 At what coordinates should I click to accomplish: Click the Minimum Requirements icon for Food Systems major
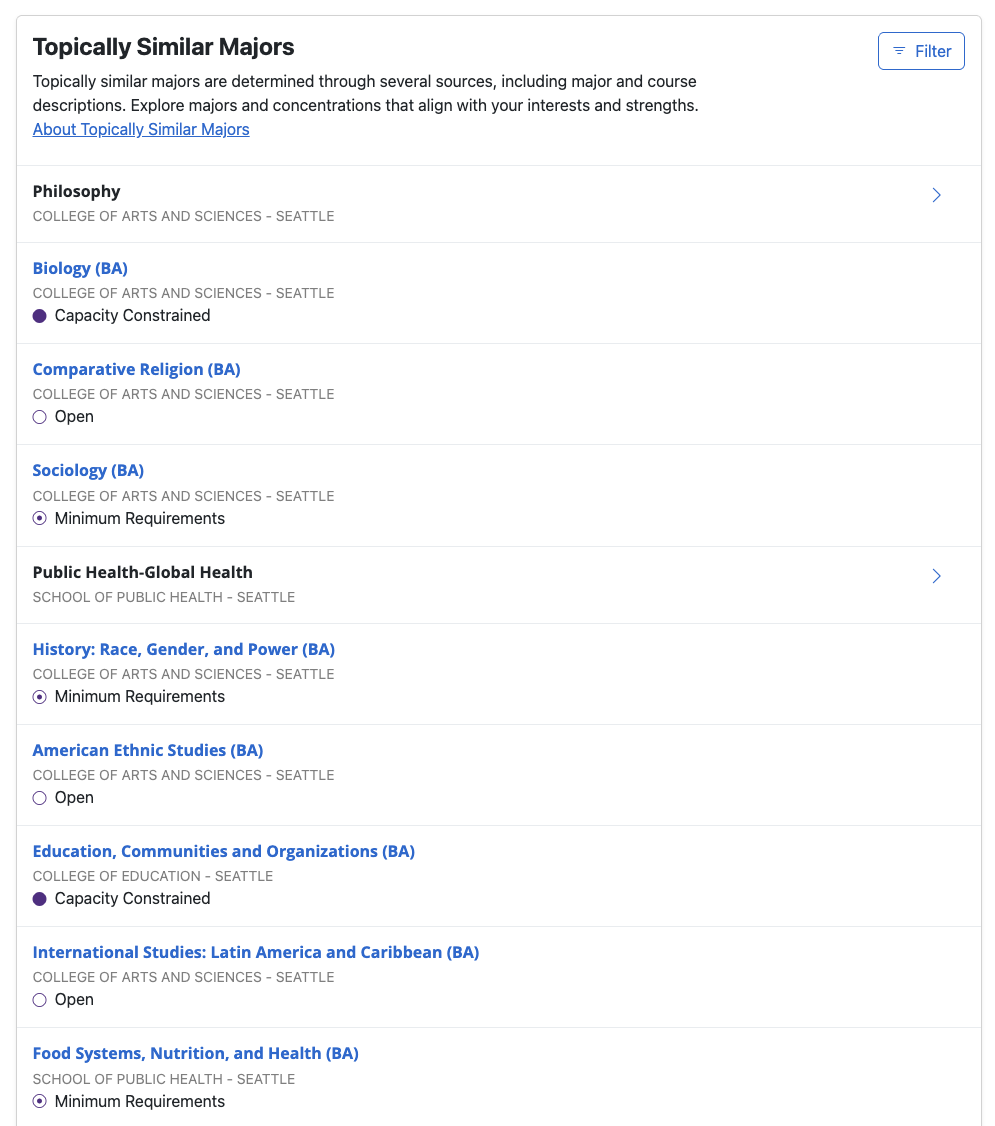[x=39, y=1100]
